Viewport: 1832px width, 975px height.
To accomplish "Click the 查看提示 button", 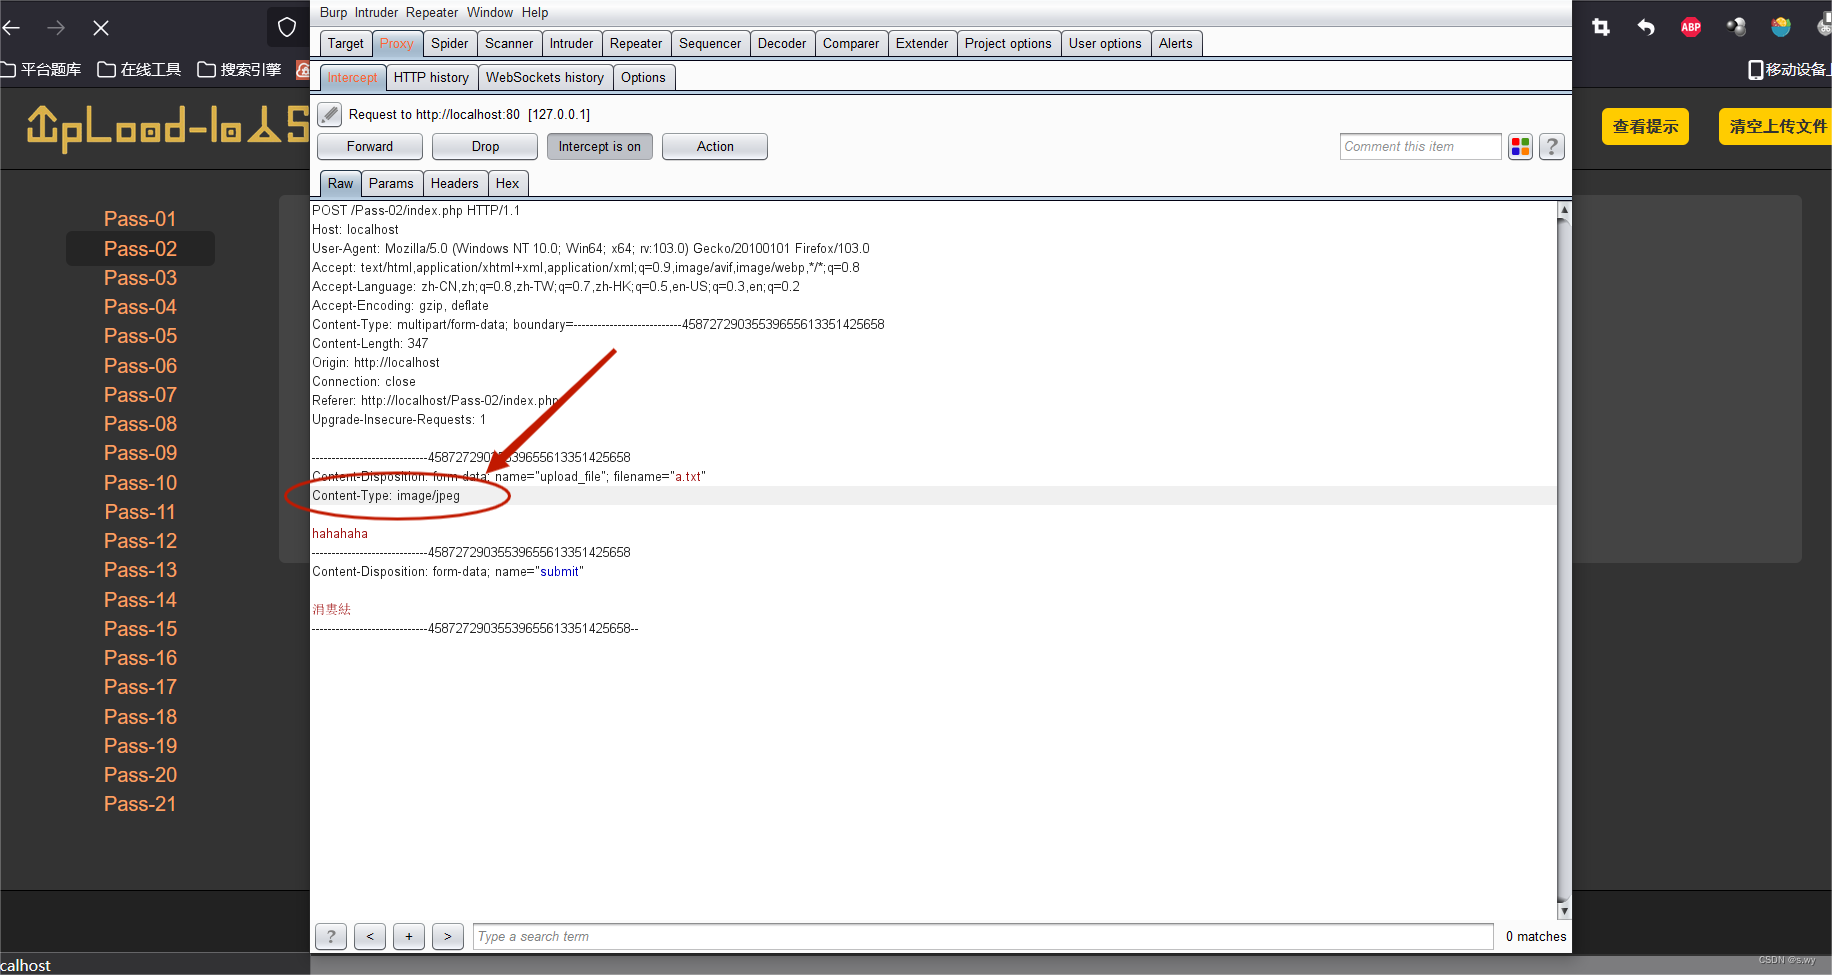I will [x=1645, y=127].
